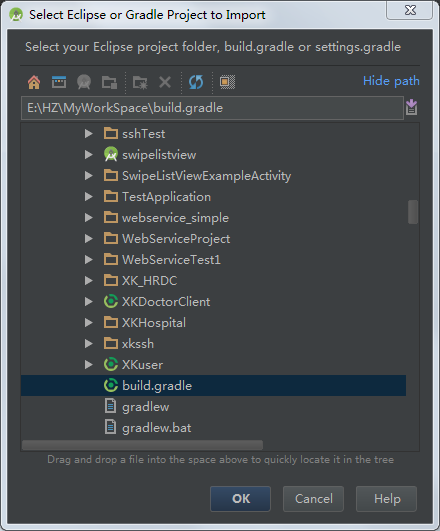Expand the sshTest folder

tap(89, 134)
